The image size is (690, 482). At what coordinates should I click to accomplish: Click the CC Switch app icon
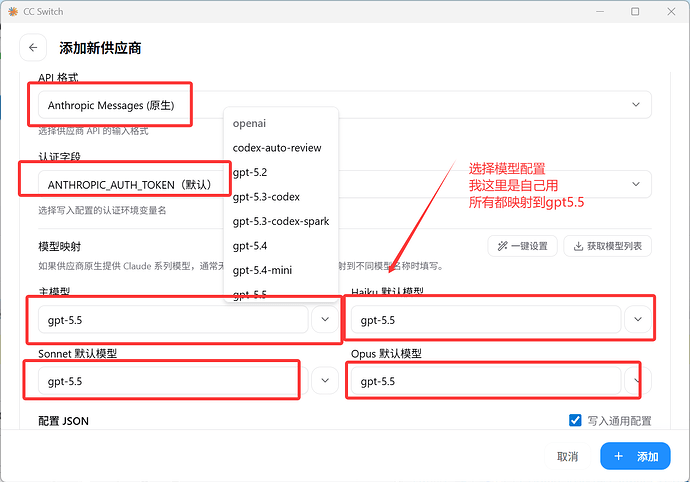pyautogui.click(x=13, y=11)
